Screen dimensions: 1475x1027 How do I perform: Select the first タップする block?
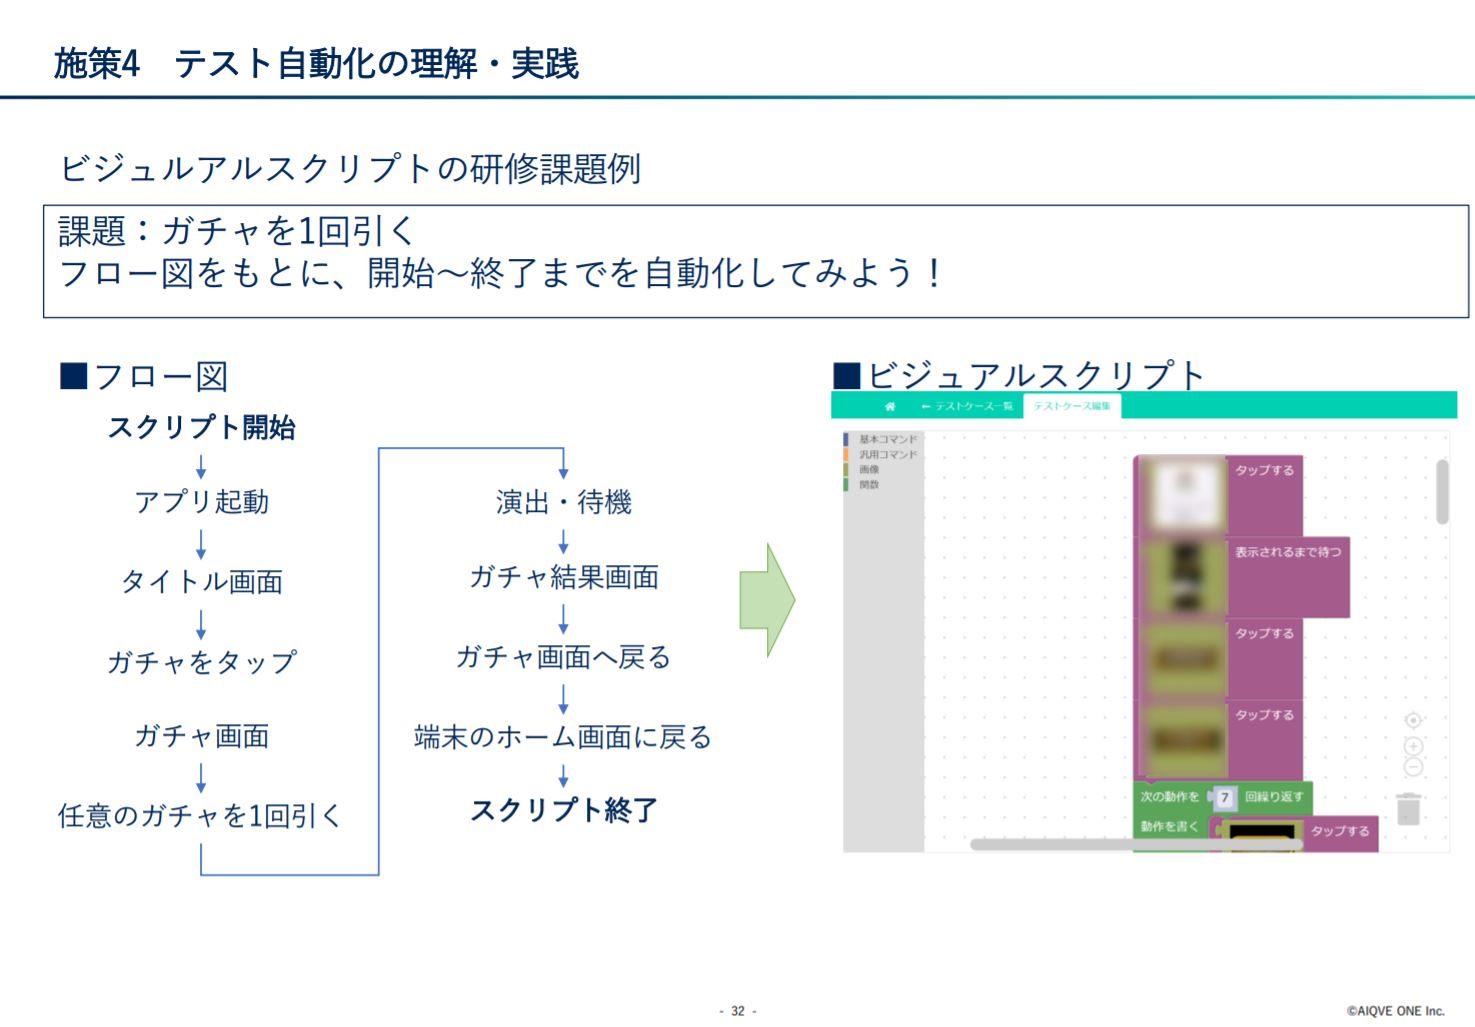pyautogui.click(x=1264, y=471)
